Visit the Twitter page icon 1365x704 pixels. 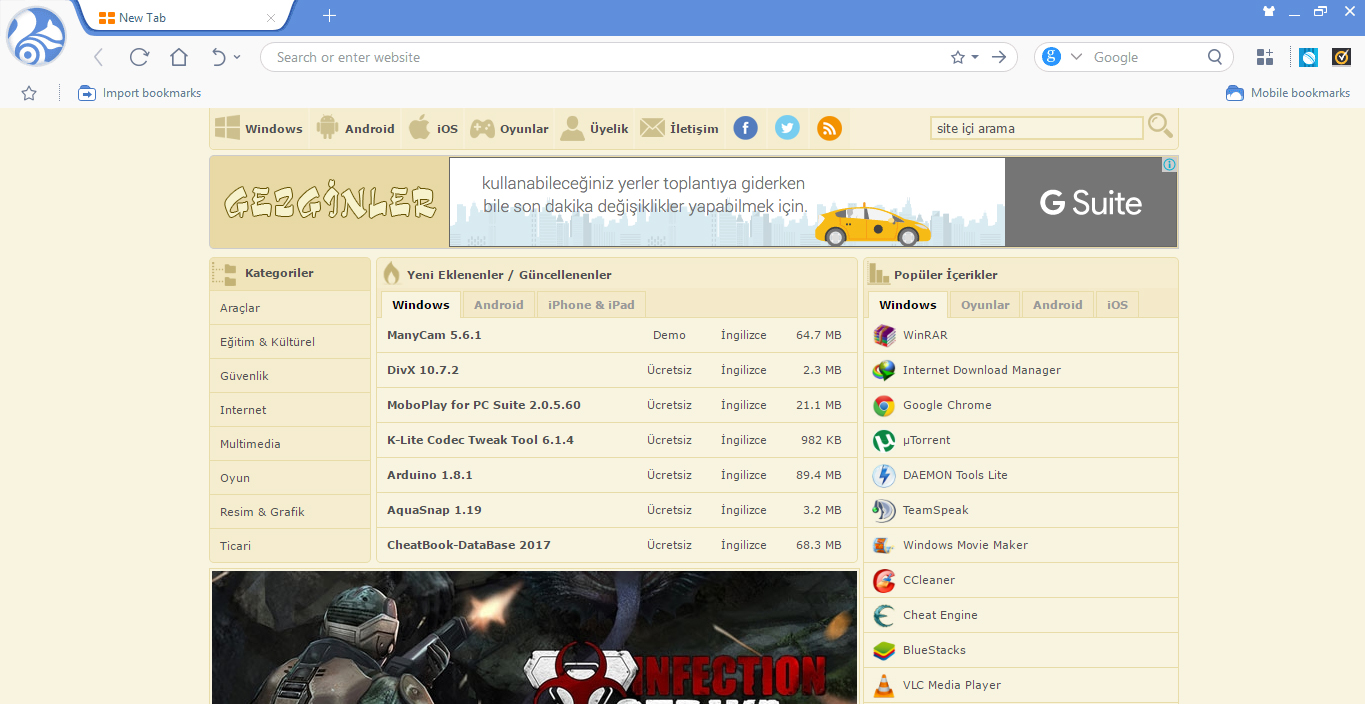coord(787,128)
